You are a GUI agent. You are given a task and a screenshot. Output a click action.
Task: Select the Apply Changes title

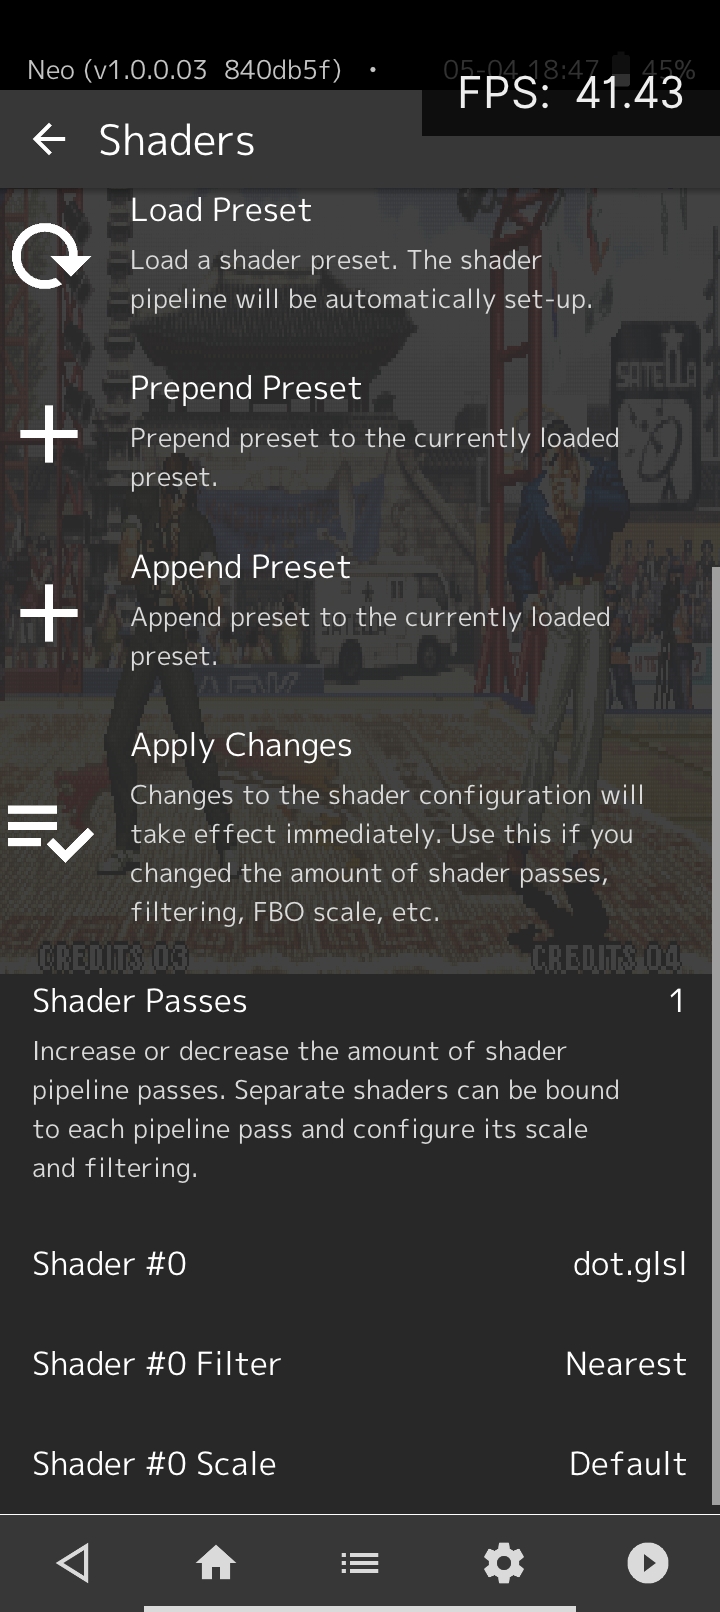pyautogui.click(x=241, y=745)
